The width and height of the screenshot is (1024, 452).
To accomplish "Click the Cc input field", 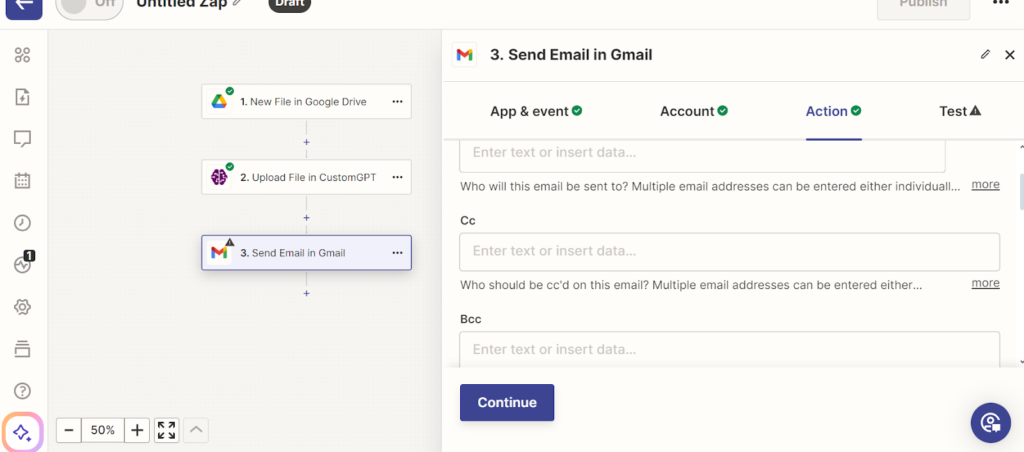I will [729, 251].
